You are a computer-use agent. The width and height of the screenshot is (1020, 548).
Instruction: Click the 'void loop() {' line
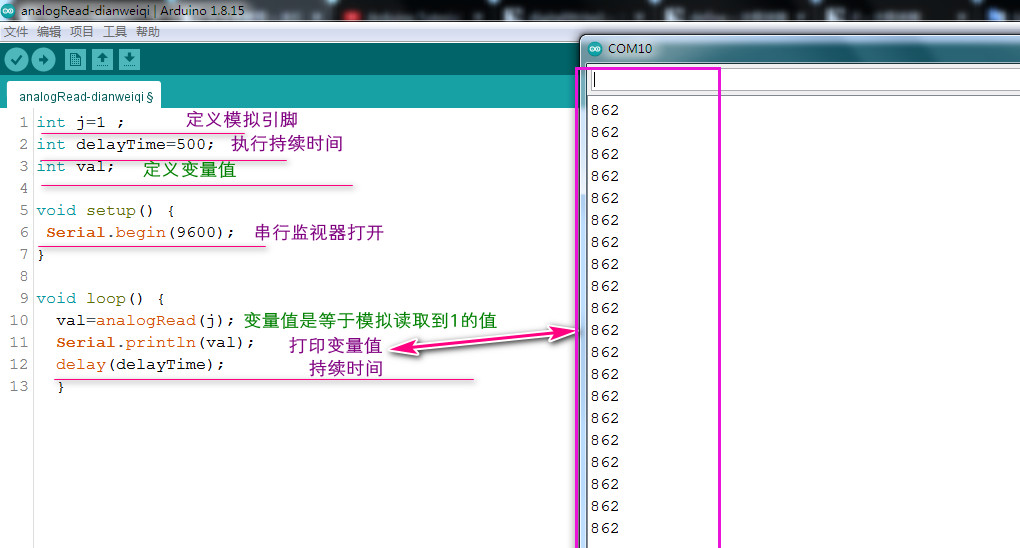100,299
